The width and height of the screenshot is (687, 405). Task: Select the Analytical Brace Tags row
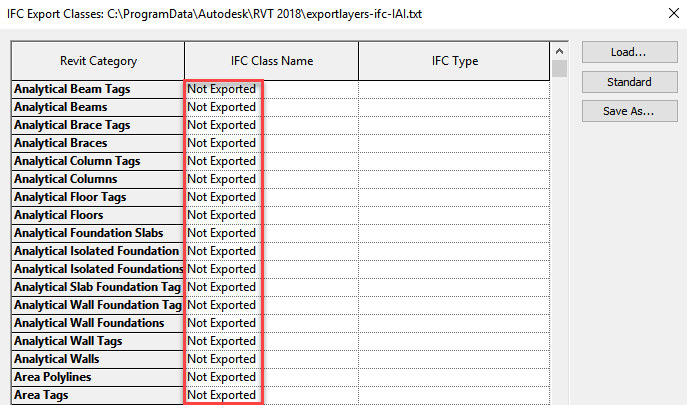pyautogui.click(x=98, y=125)
